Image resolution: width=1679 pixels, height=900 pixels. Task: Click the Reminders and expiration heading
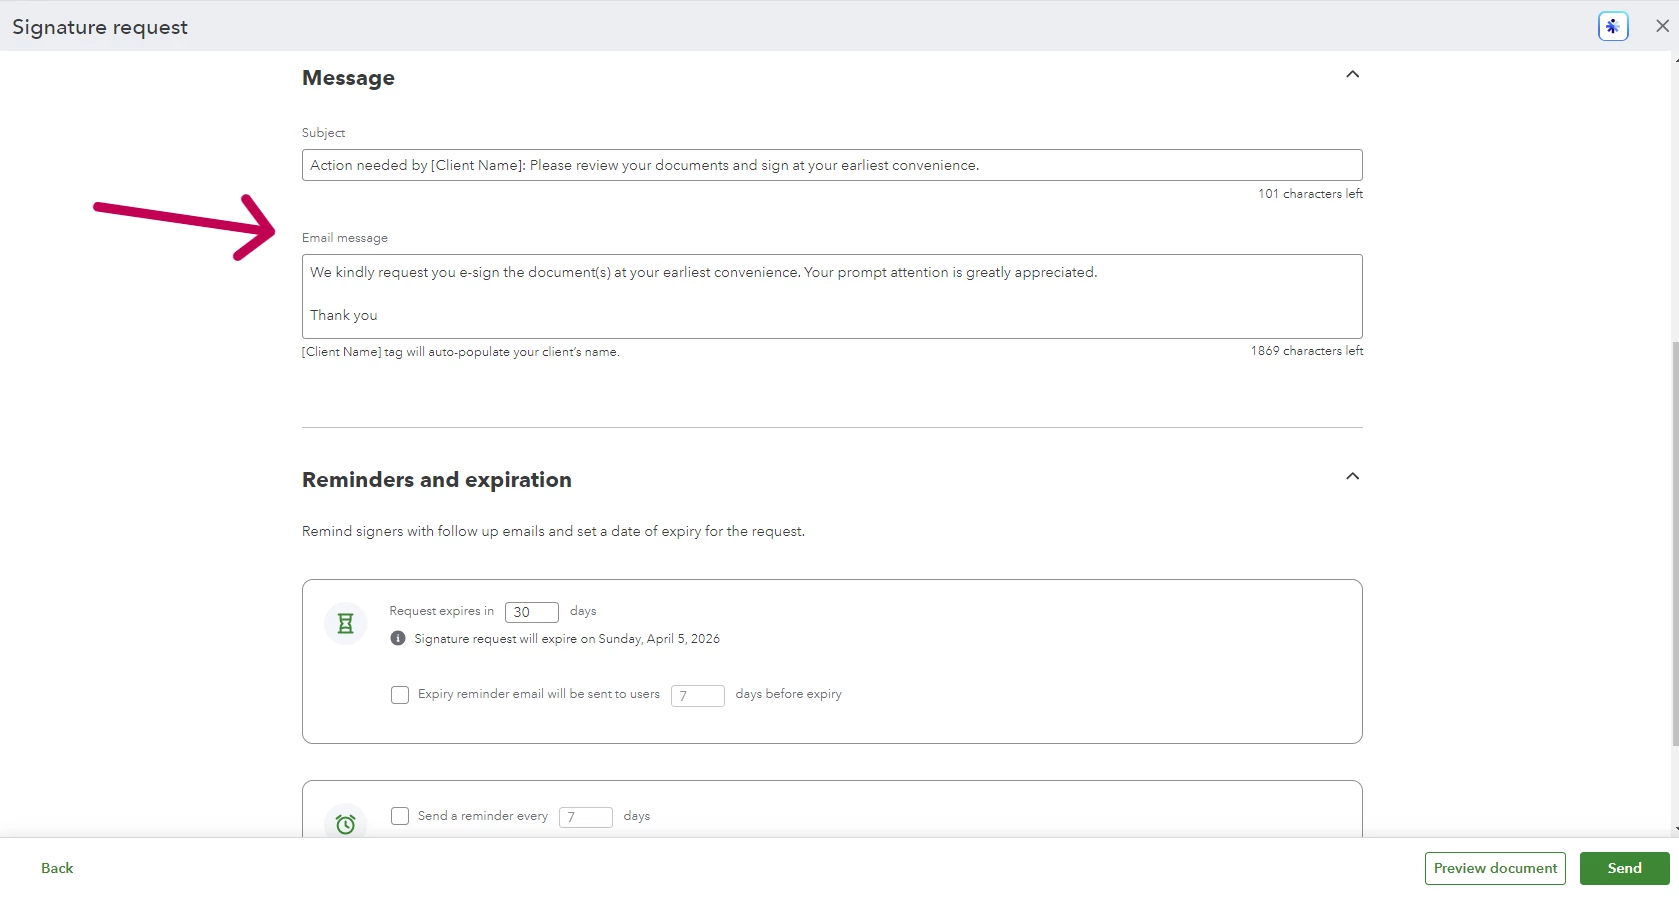[x=437, y=480]
